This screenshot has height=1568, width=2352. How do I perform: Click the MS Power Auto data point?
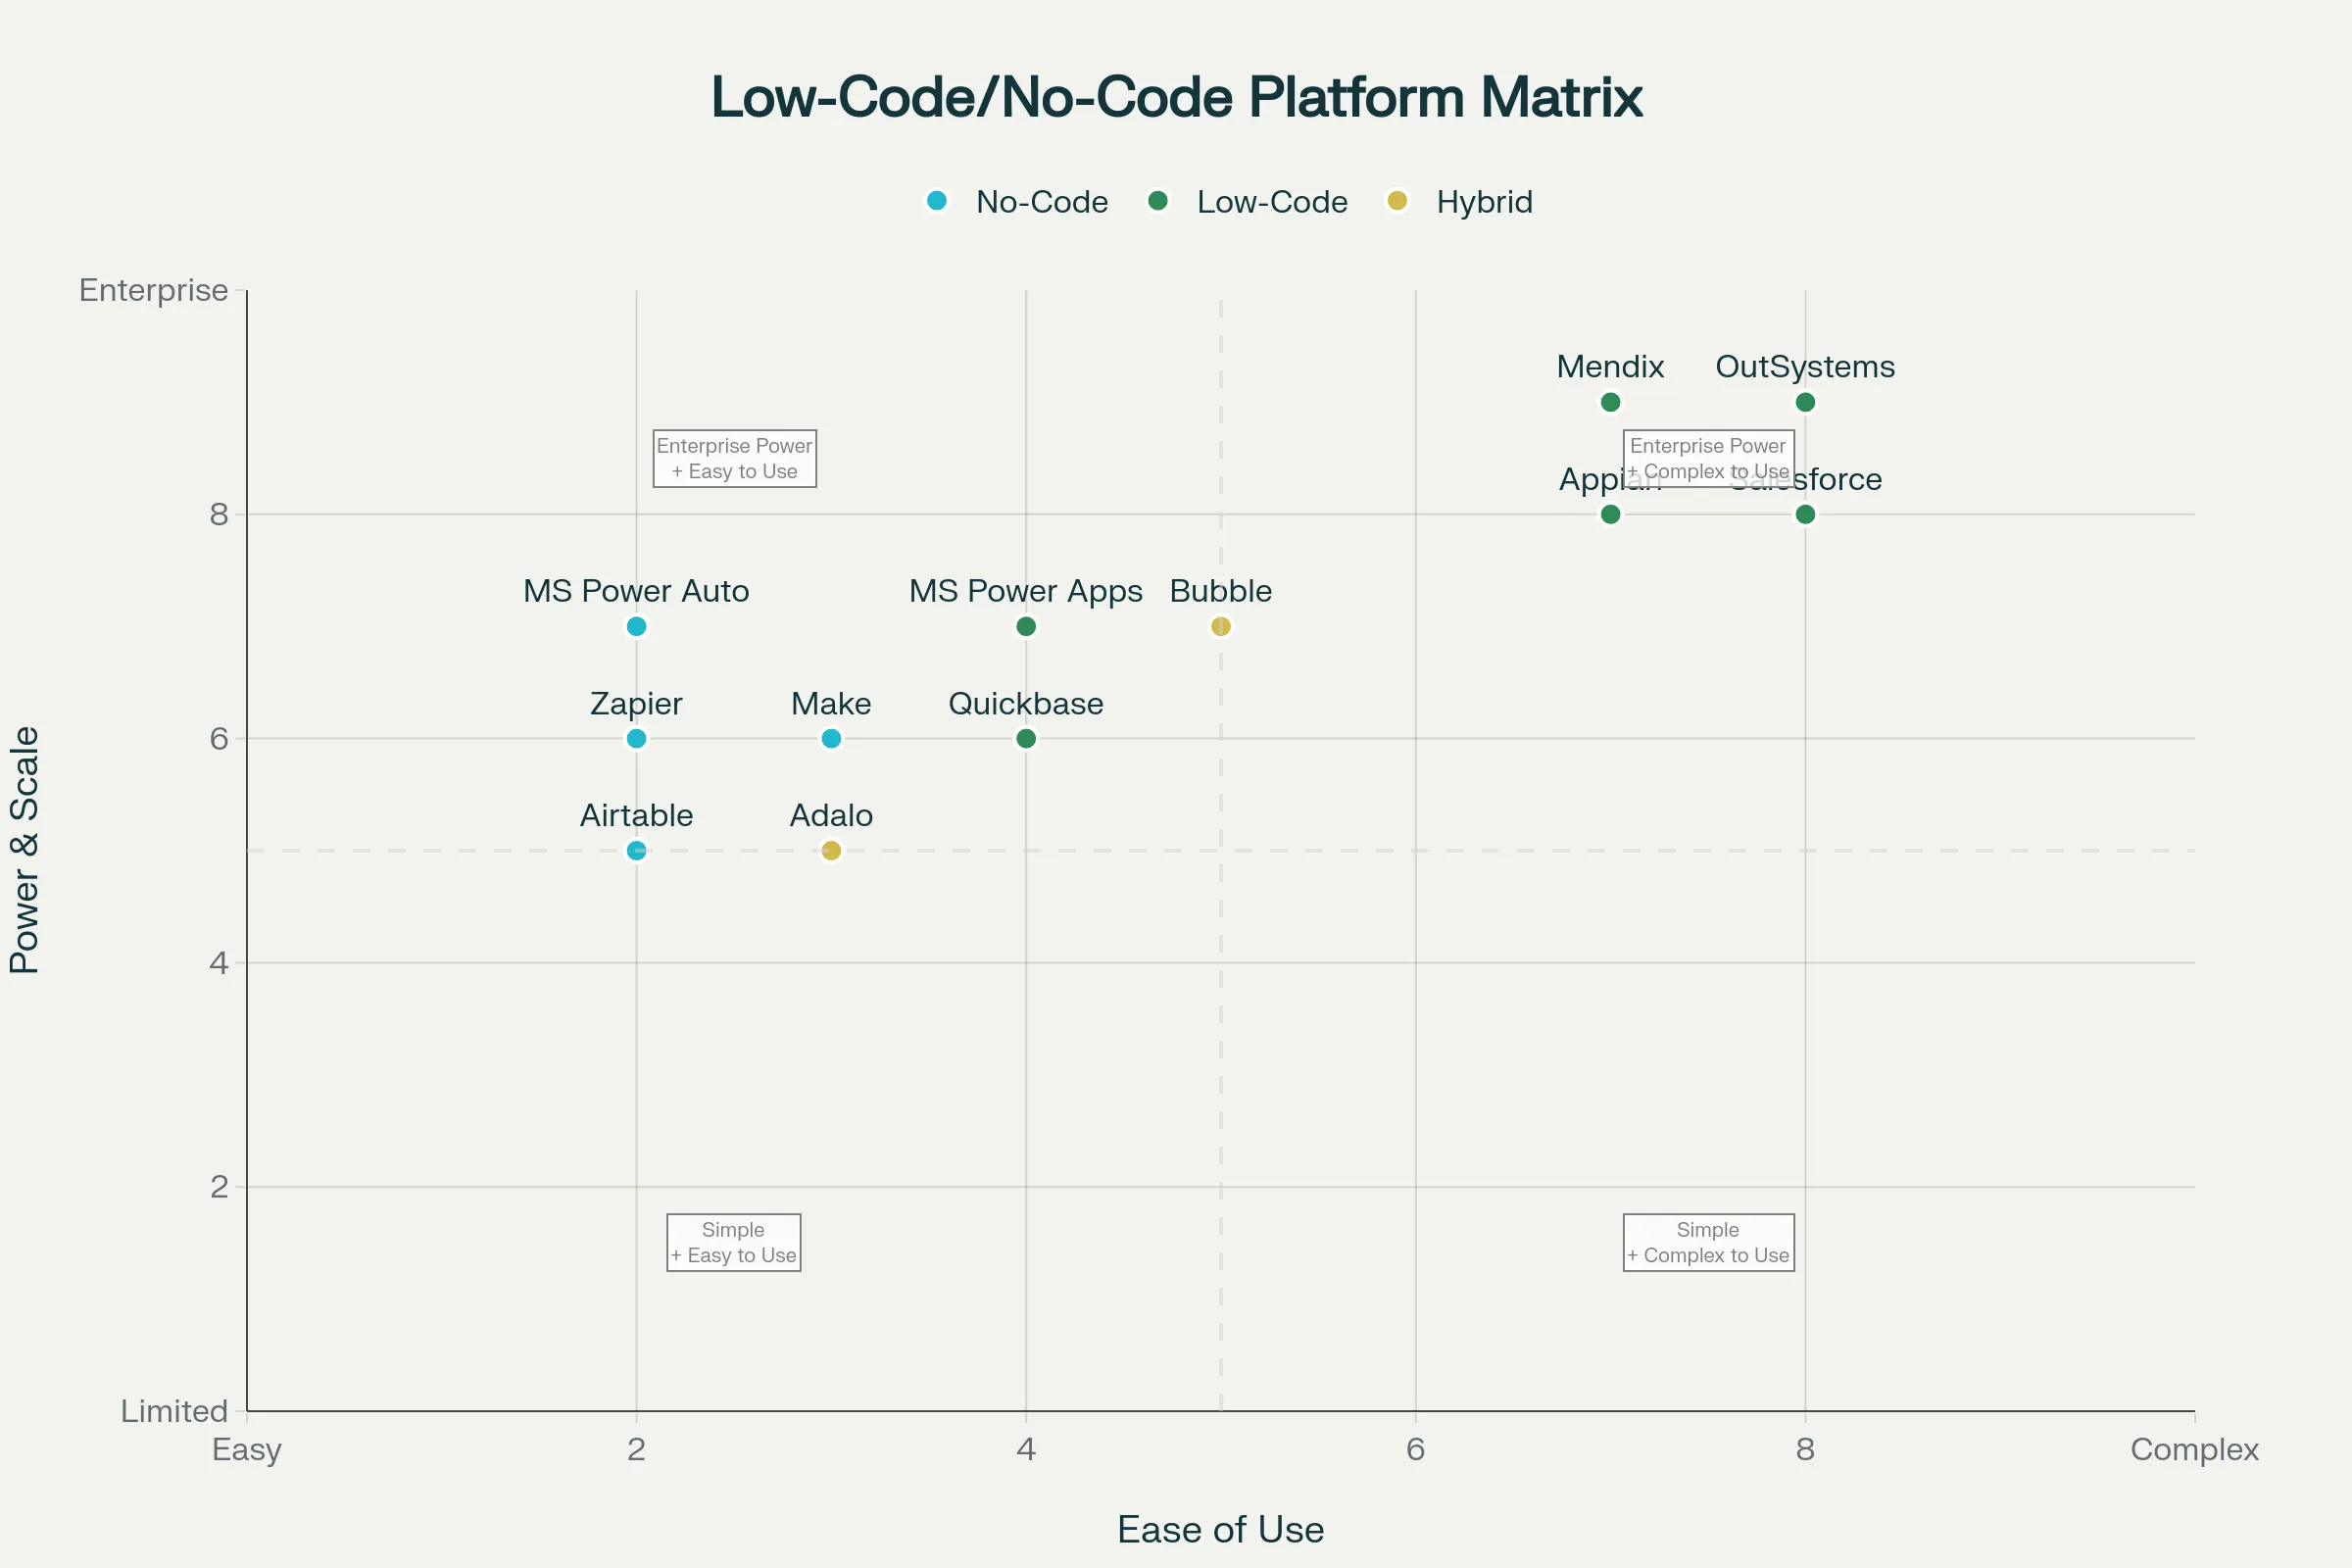636,626
